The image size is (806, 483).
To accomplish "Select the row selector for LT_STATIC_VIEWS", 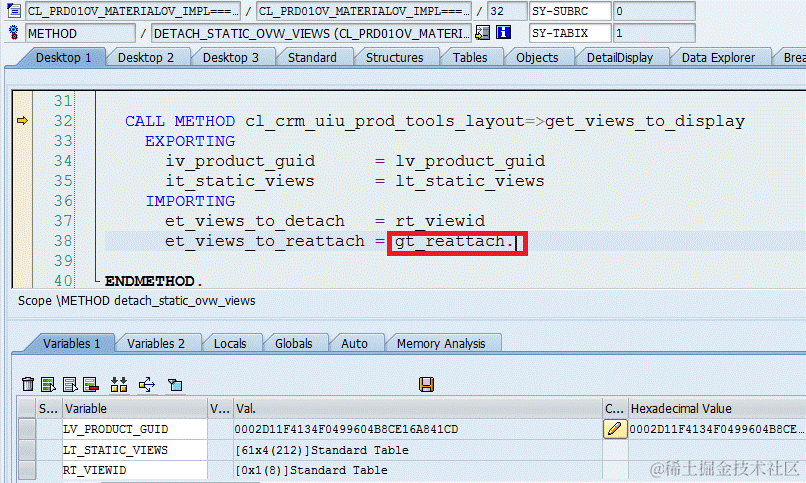I will pos(26,450).
